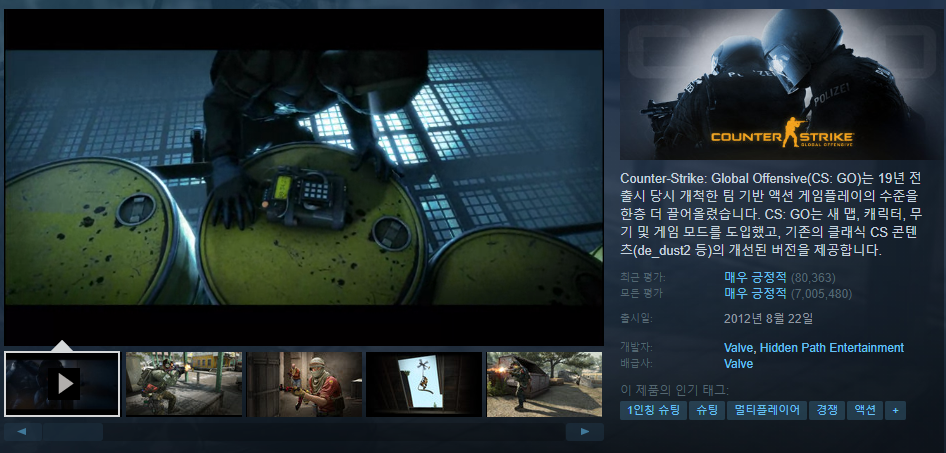Open recent reviews 매우 긍정적 link
This screenshot has height=453, width=946.
pyautogui.click(x=755, y=277)
